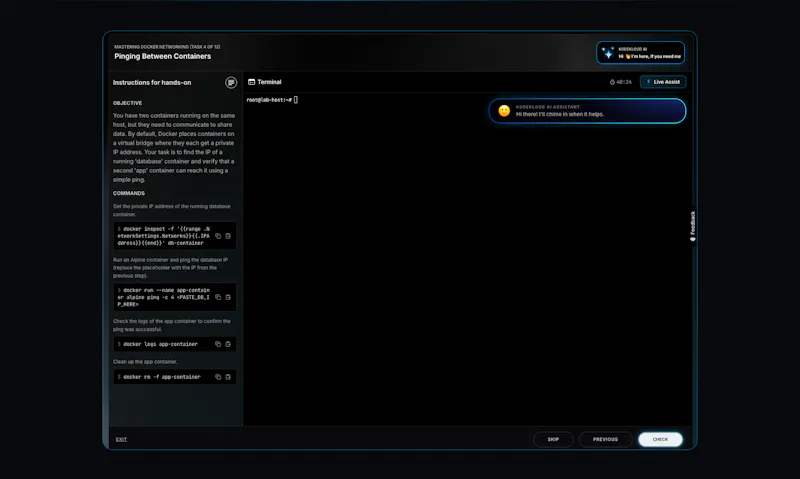800x479 pixels.
Task: Open the KodeKloud AI help banner
Action: tap(640, 53)
